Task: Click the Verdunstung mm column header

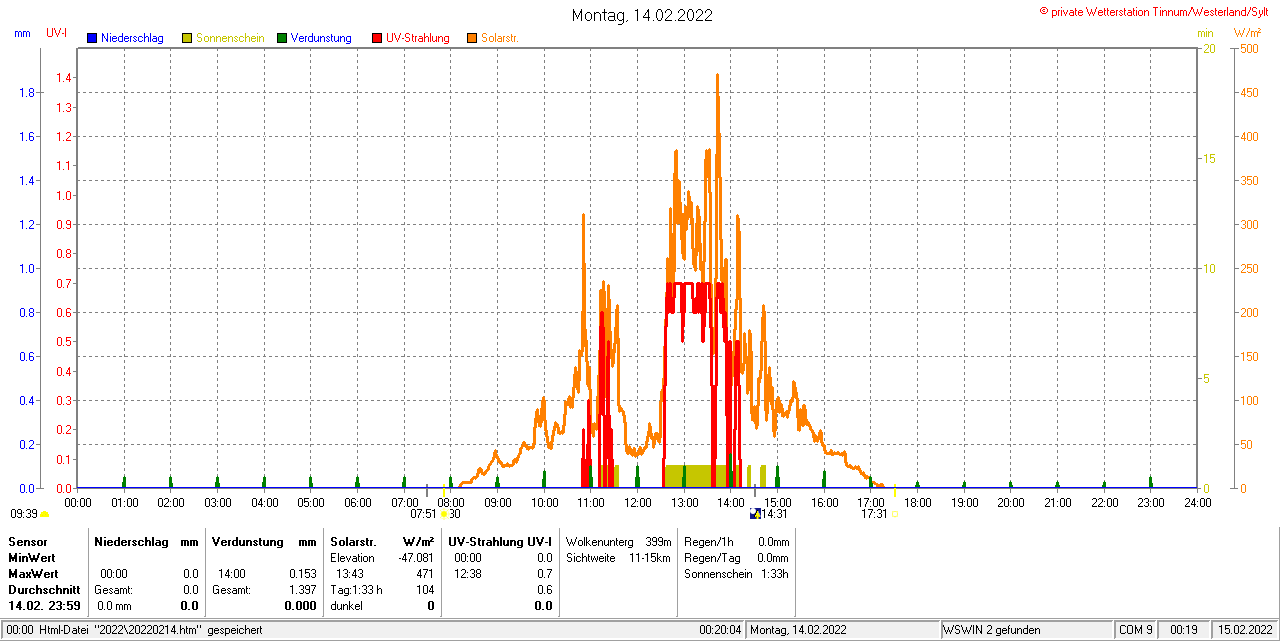Action: point(264,541)
